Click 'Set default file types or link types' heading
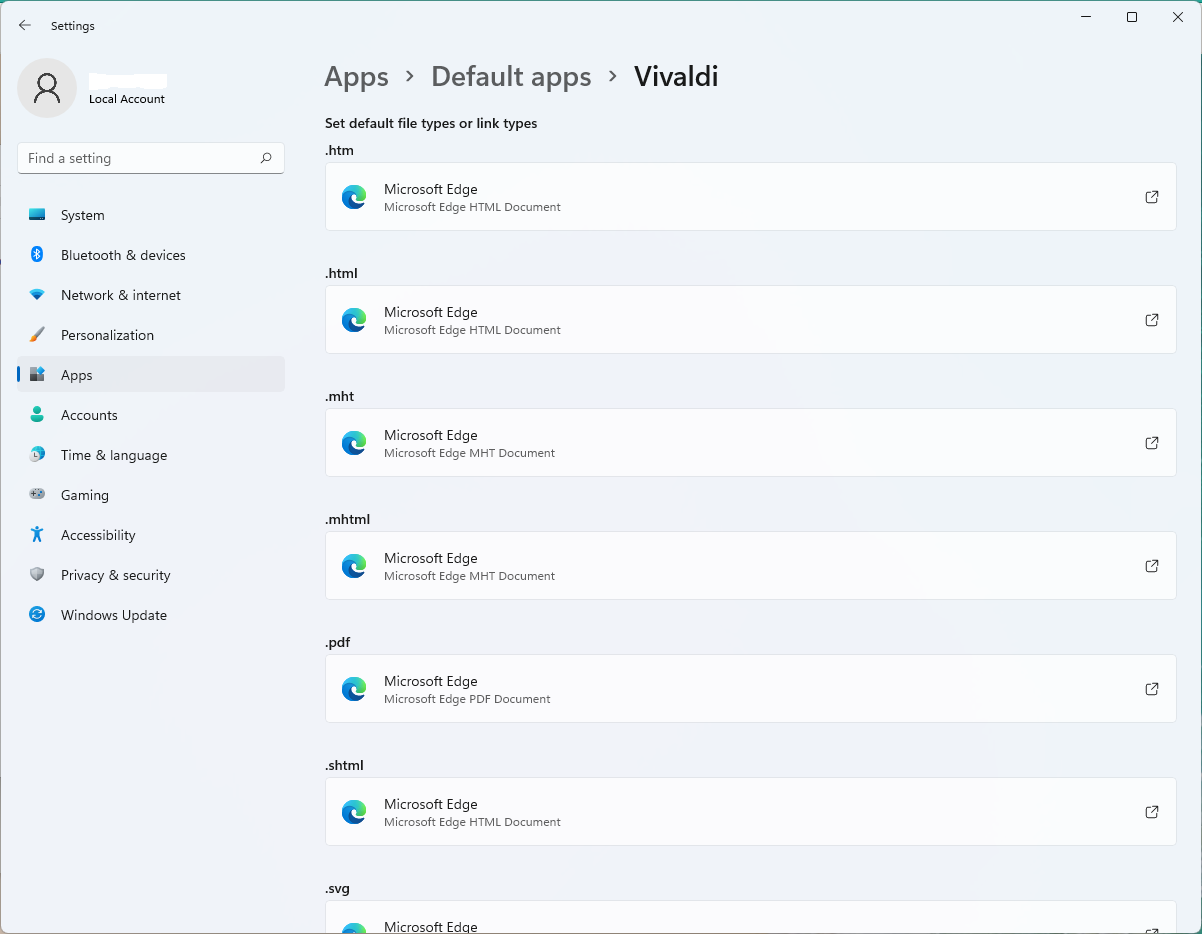The height and width of the screenshot is (934, 1202). click(x=431, y=124)
